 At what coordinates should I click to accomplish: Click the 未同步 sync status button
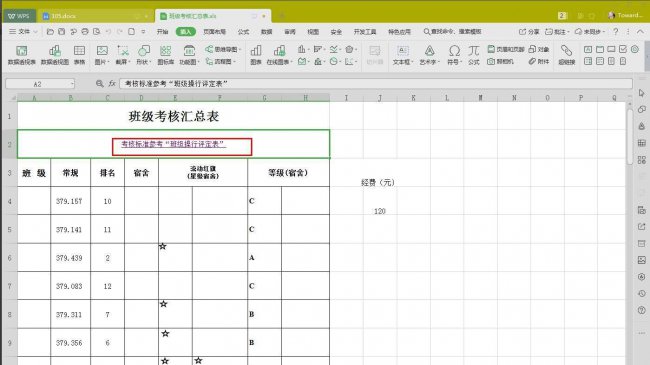point(590,32)
